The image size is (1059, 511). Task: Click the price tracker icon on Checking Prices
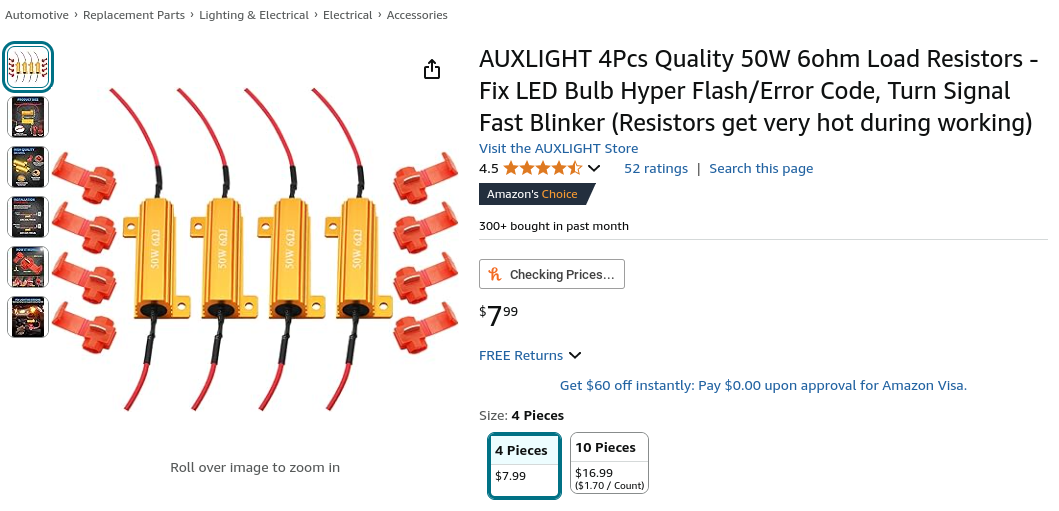click(x=493, y=274)
